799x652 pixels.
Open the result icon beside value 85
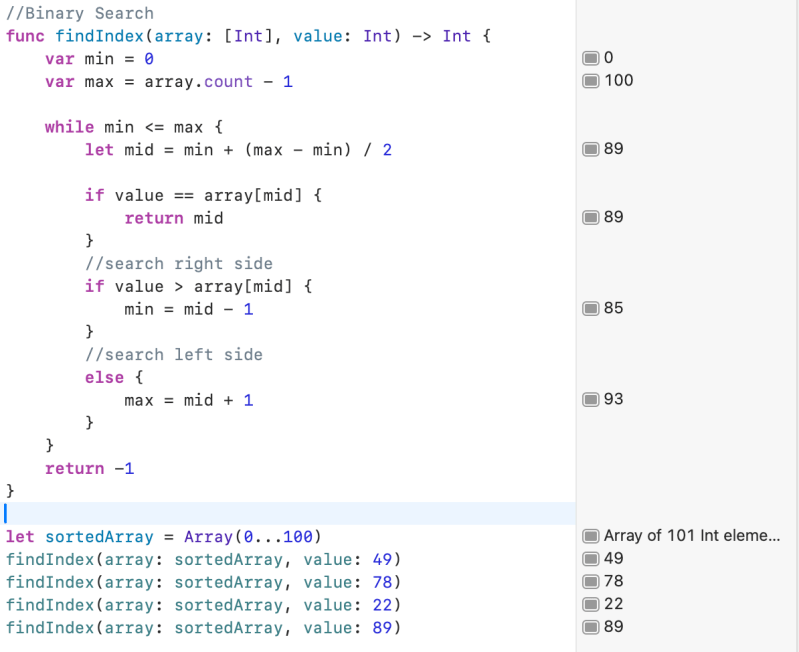(x=590, y=309)
